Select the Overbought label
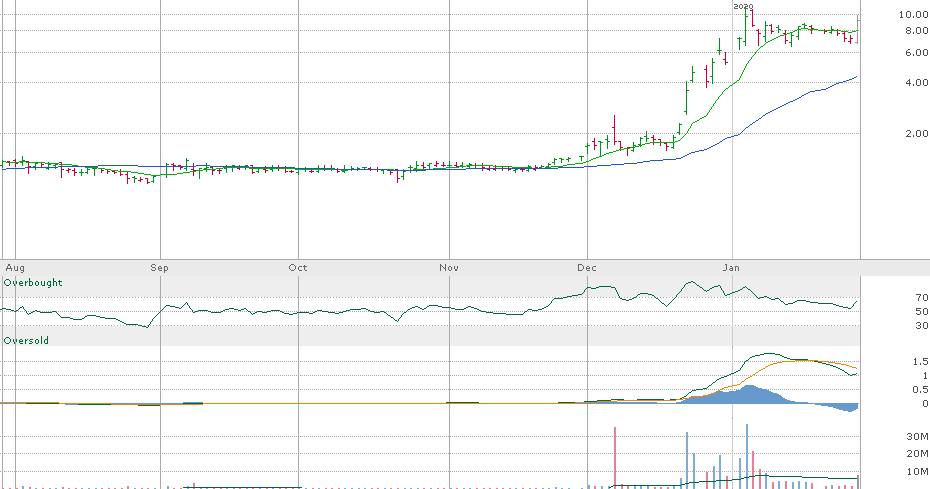Image resolution: width=930 pixels, height=489 pixels. pos(33,282)
